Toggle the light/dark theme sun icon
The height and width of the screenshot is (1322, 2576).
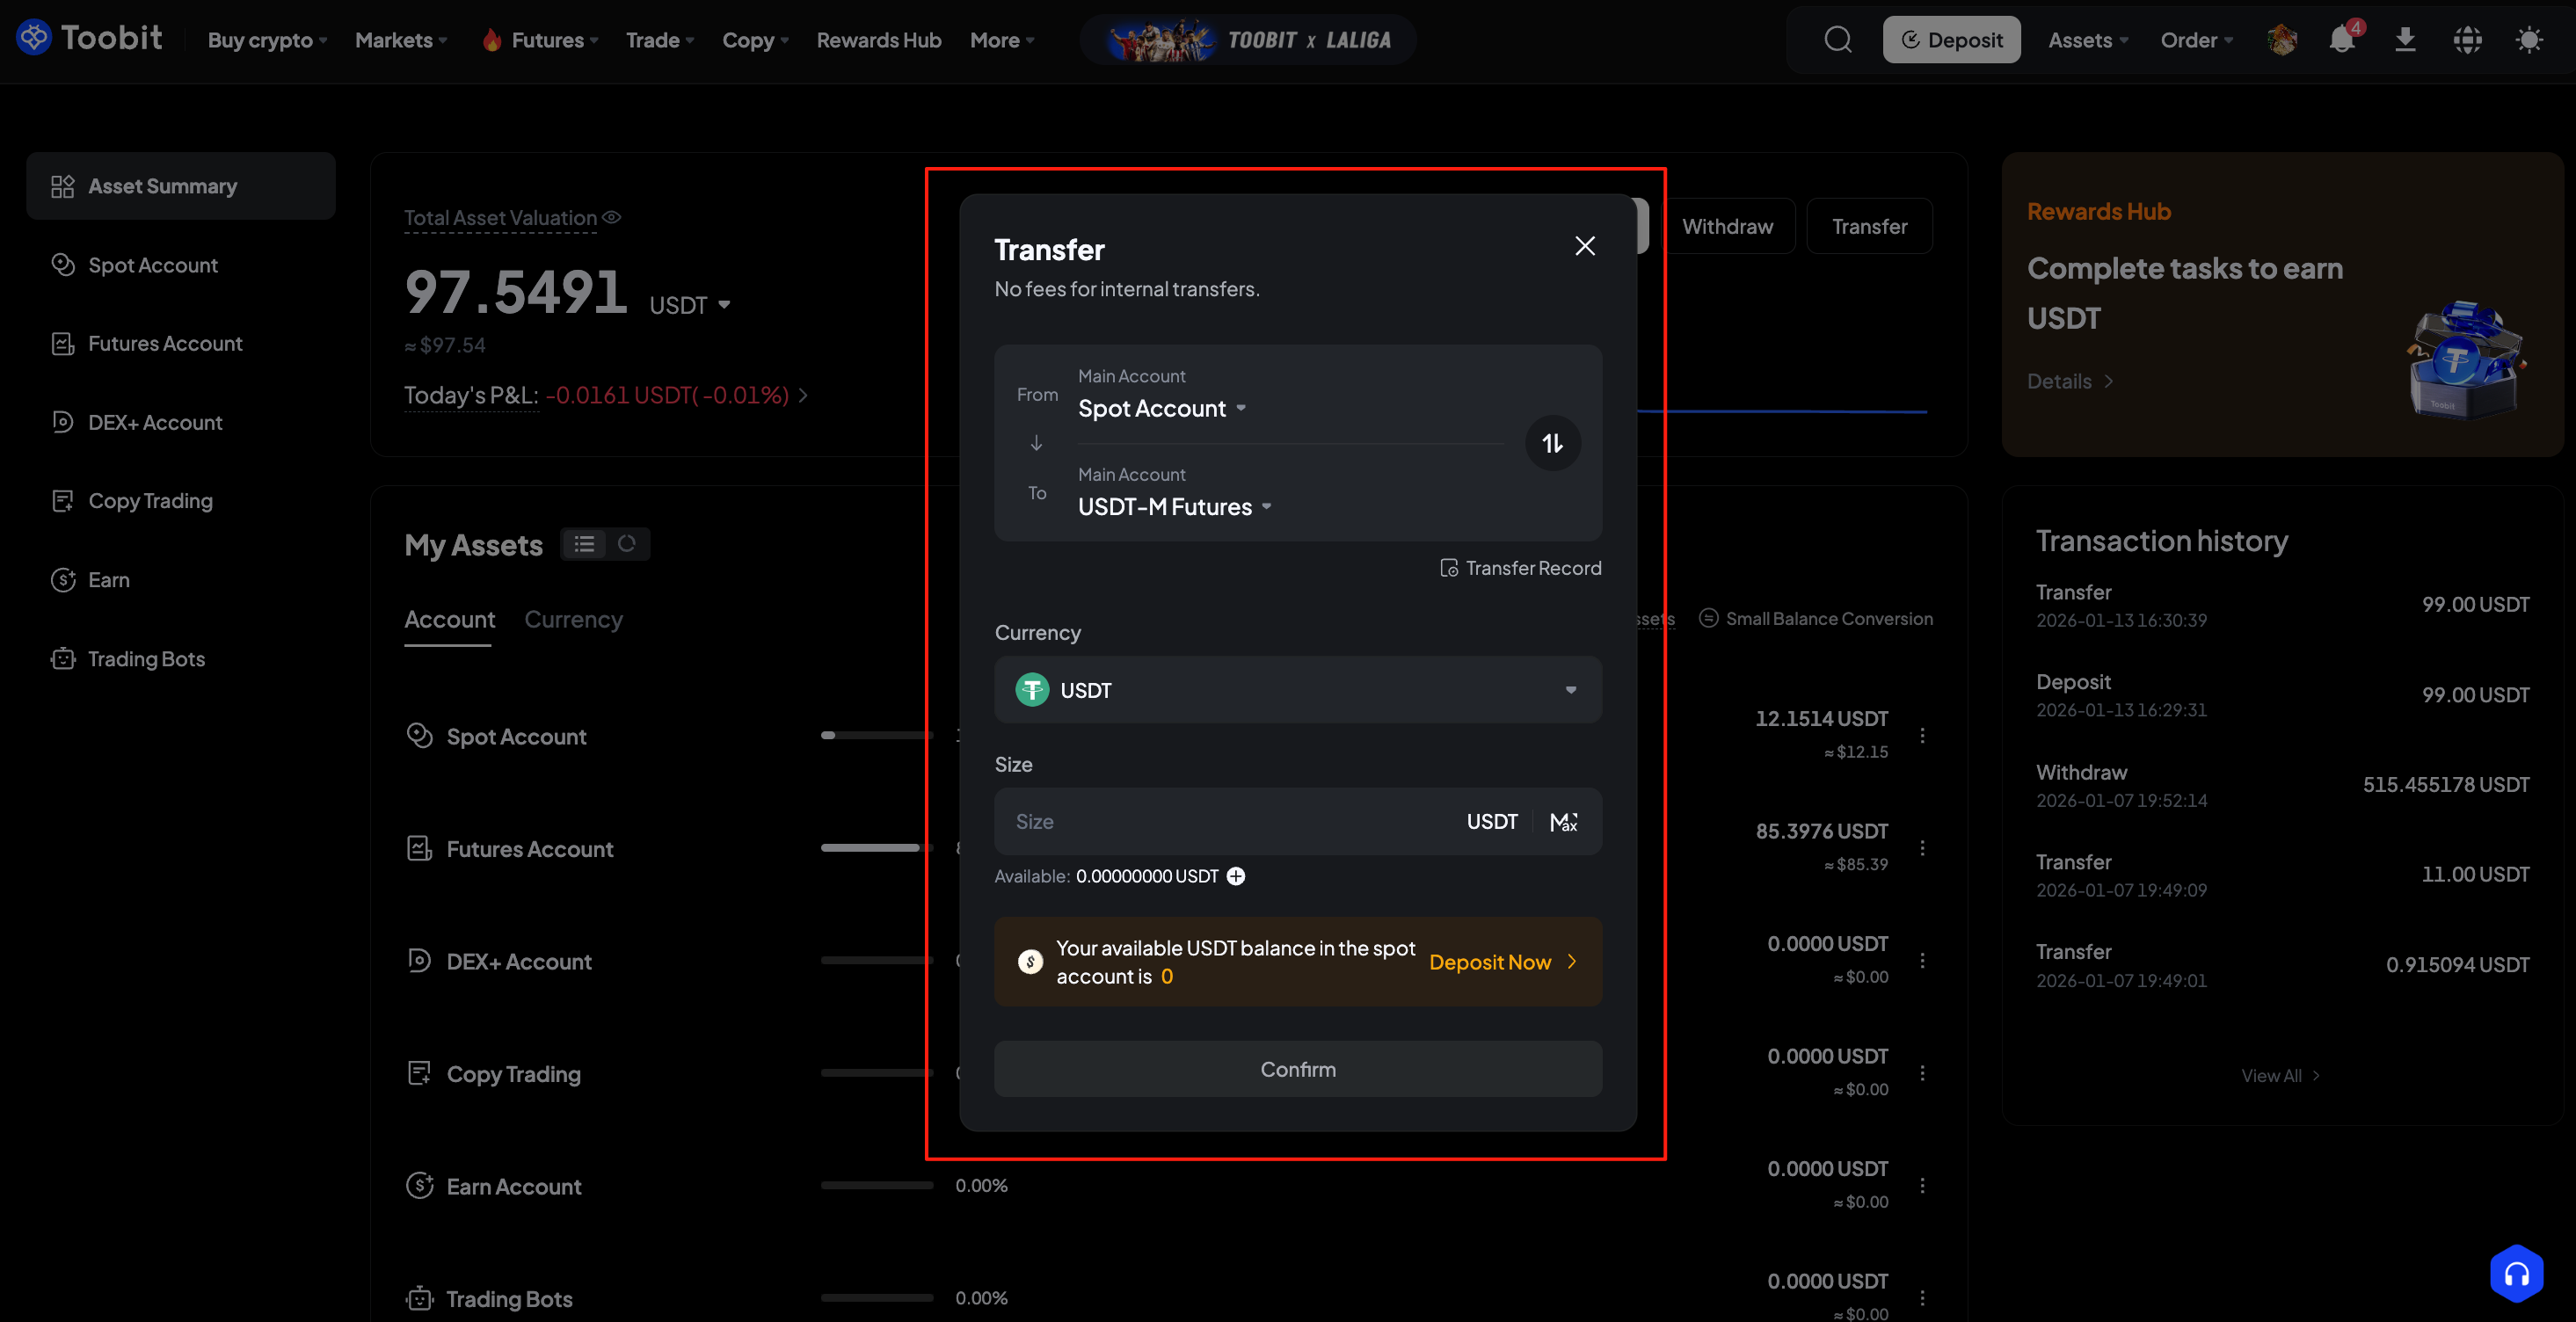(x=2529, y=40)
